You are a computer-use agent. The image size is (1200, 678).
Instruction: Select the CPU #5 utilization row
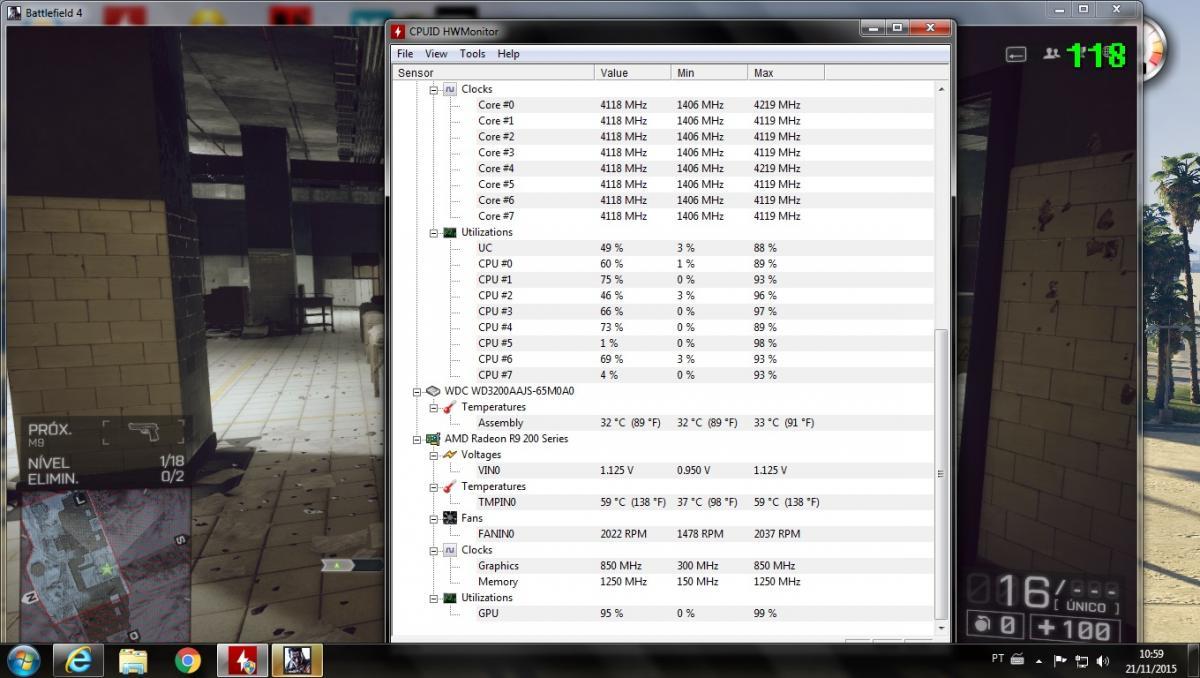[x=664, y=343]
